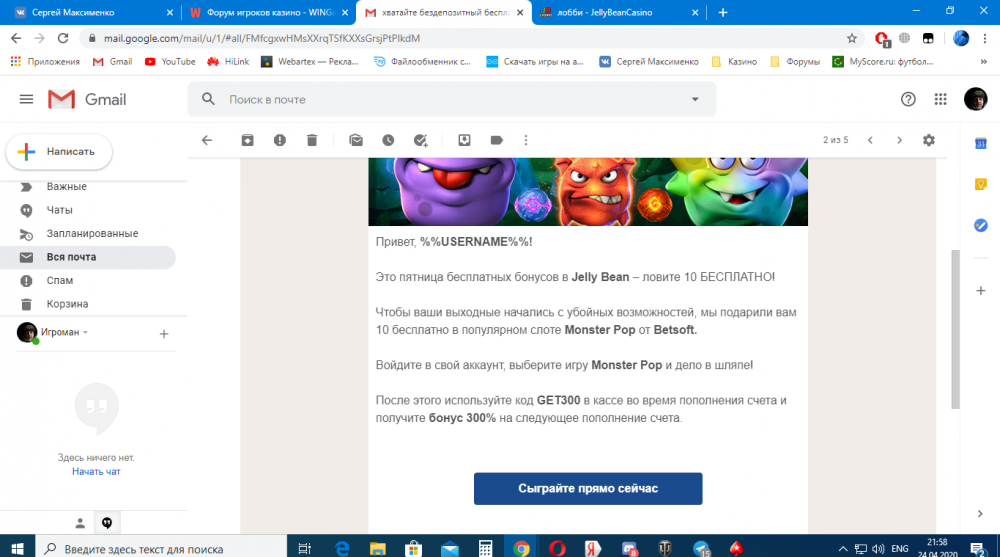Open the Казино bookmarks folder
This screenshot has height=557, width=1000.
click(734, 62)
